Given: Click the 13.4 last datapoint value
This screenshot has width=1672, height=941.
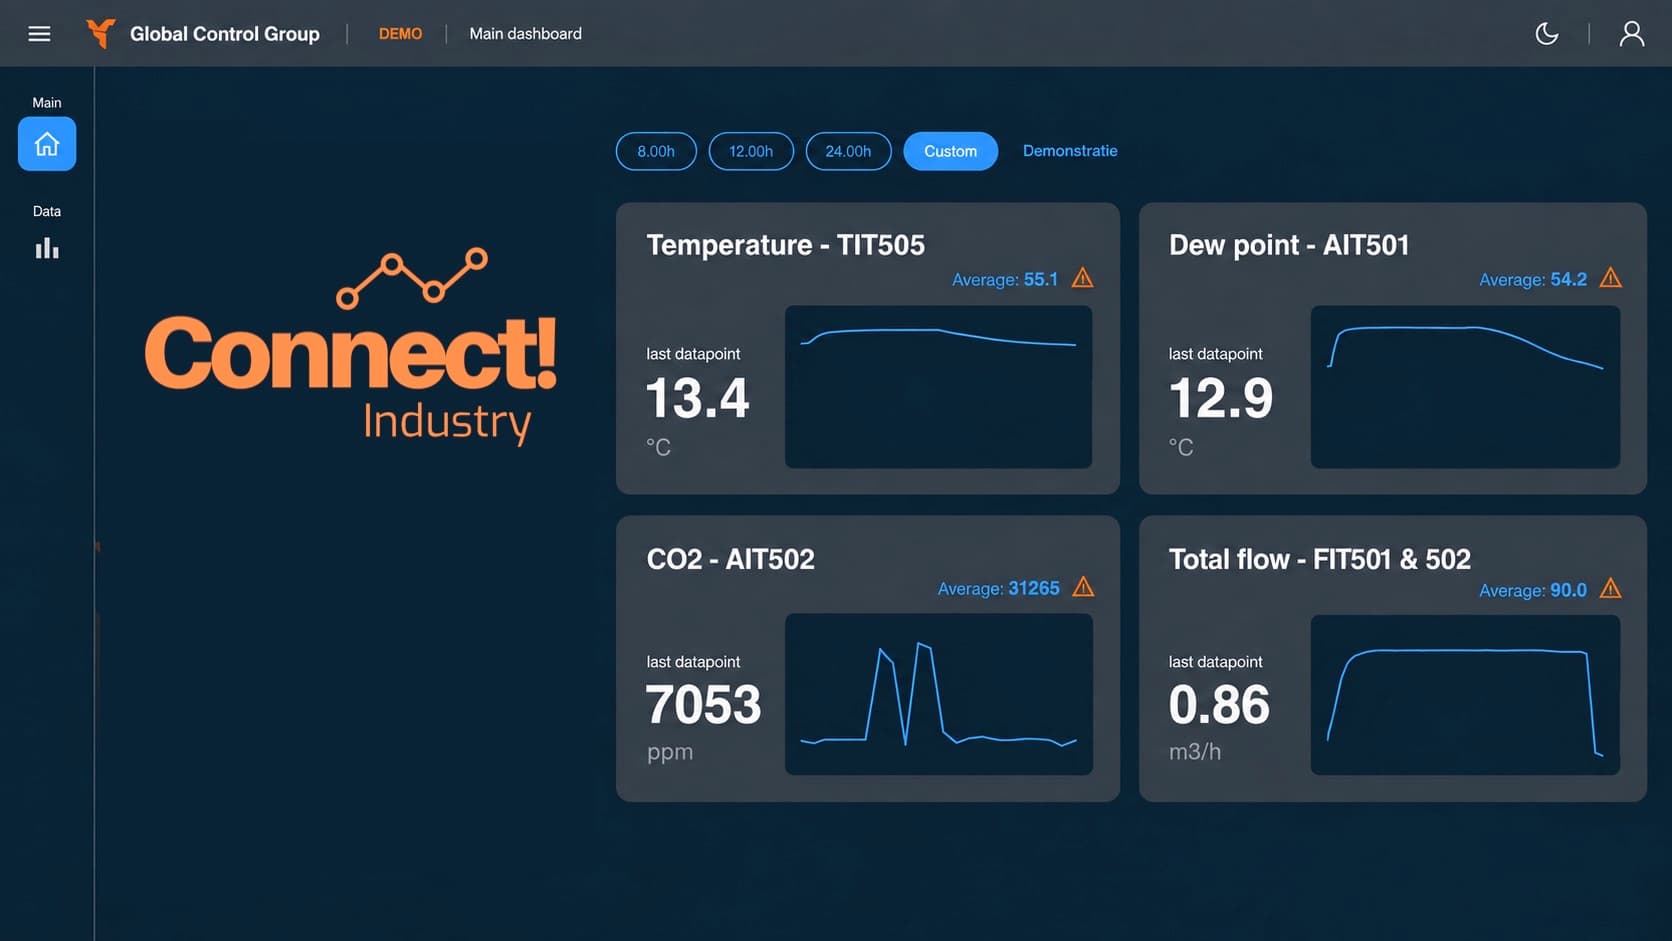Looking at the screenshot, I should (697, 398).
